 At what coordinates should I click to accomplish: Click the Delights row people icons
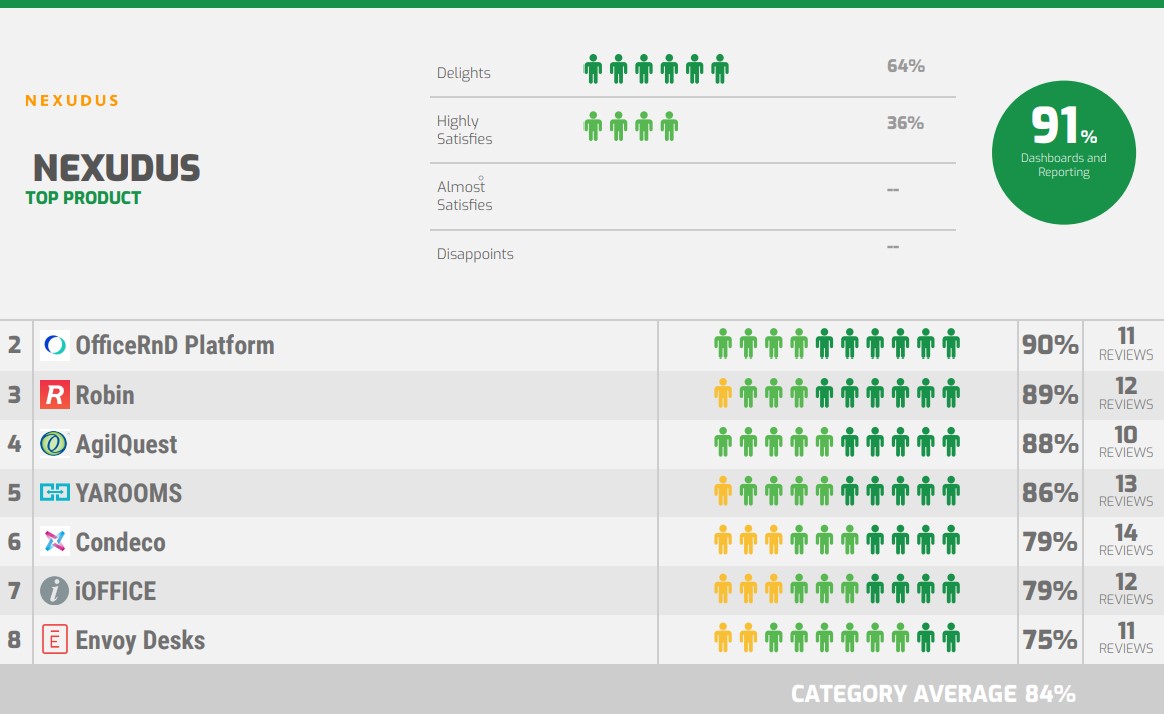tap(656, 69)
